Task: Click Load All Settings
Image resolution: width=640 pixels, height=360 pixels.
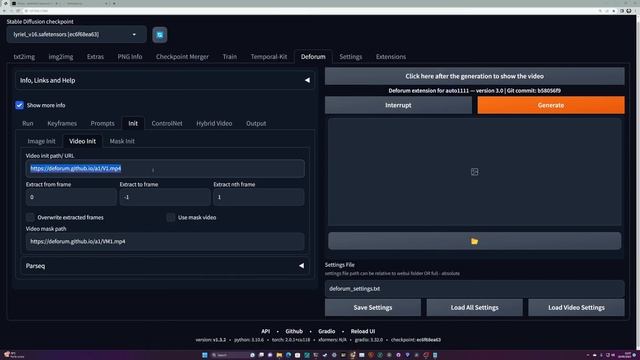Action: tap(474, 307)
